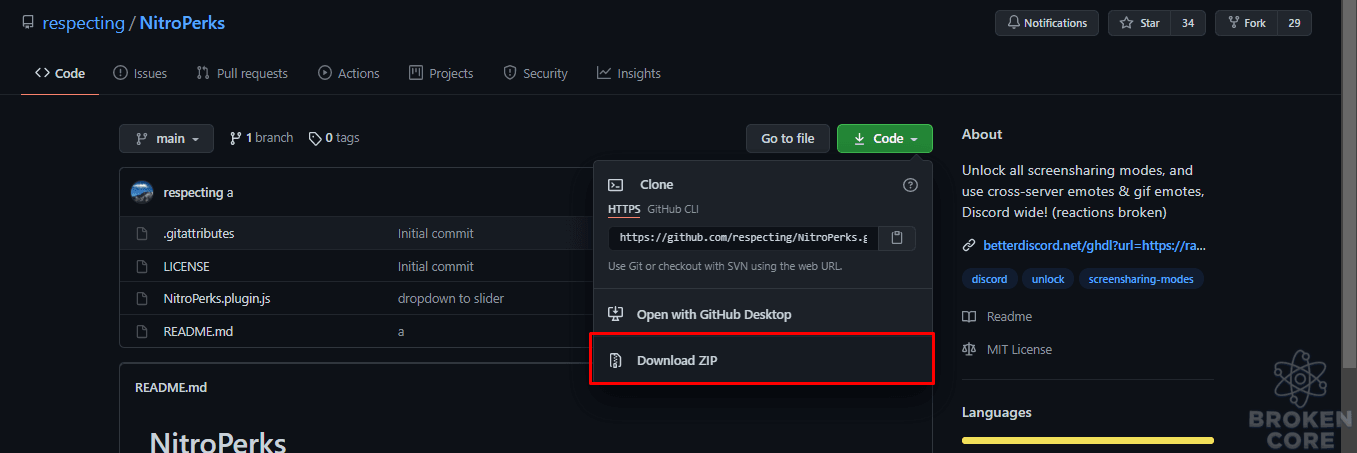This screenshot has height=453, width=1357.
Task: View the 0 tags link
Action: (334, 138)
